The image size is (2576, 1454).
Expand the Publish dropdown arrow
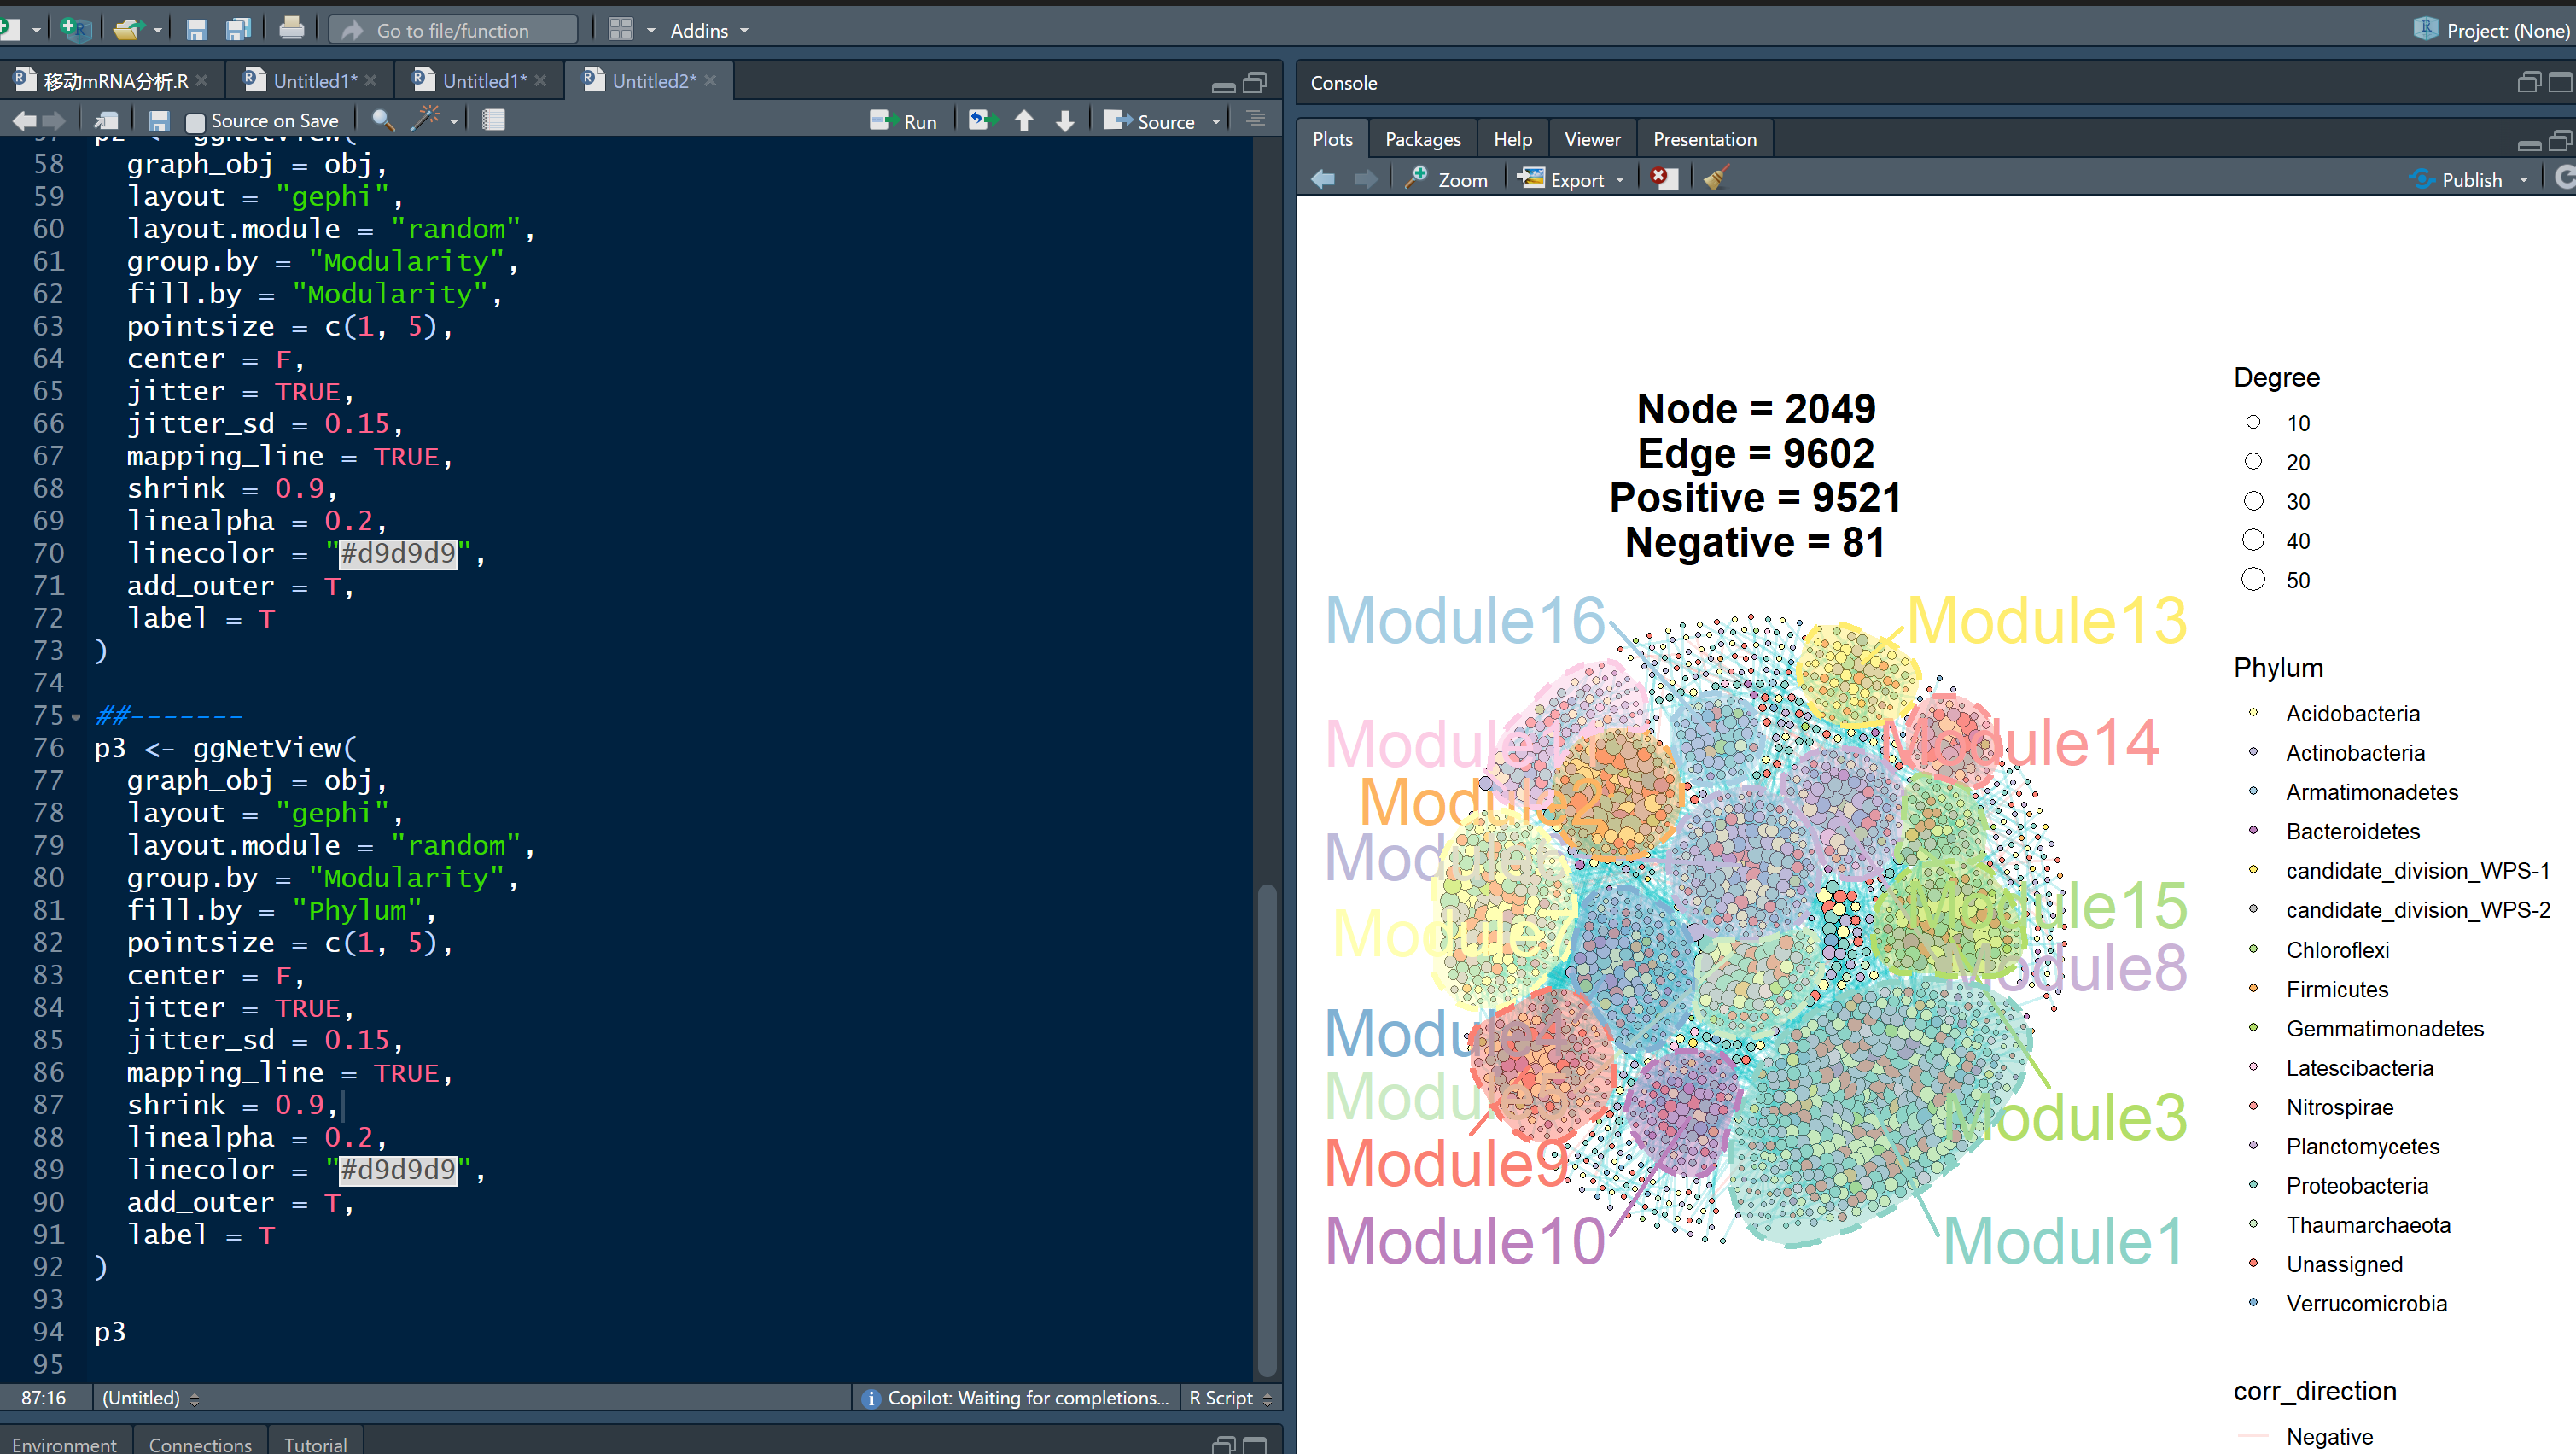coord(2523,180)
